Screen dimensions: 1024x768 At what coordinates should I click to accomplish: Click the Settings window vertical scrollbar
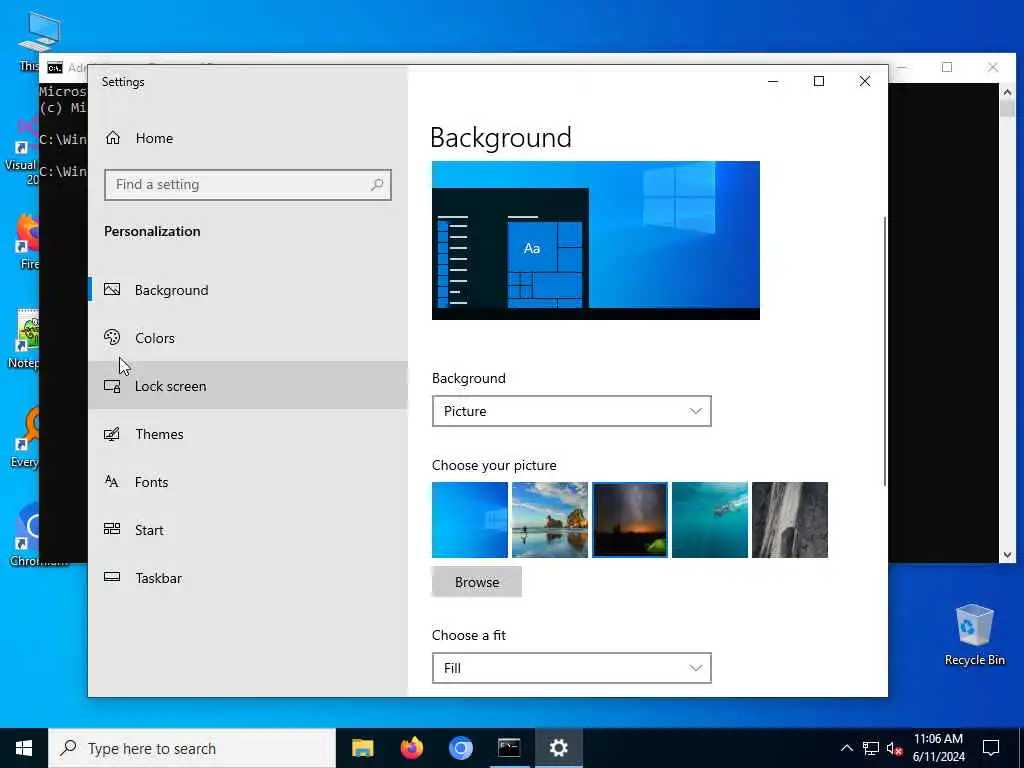pyautogui.click(x=885, y=351)
